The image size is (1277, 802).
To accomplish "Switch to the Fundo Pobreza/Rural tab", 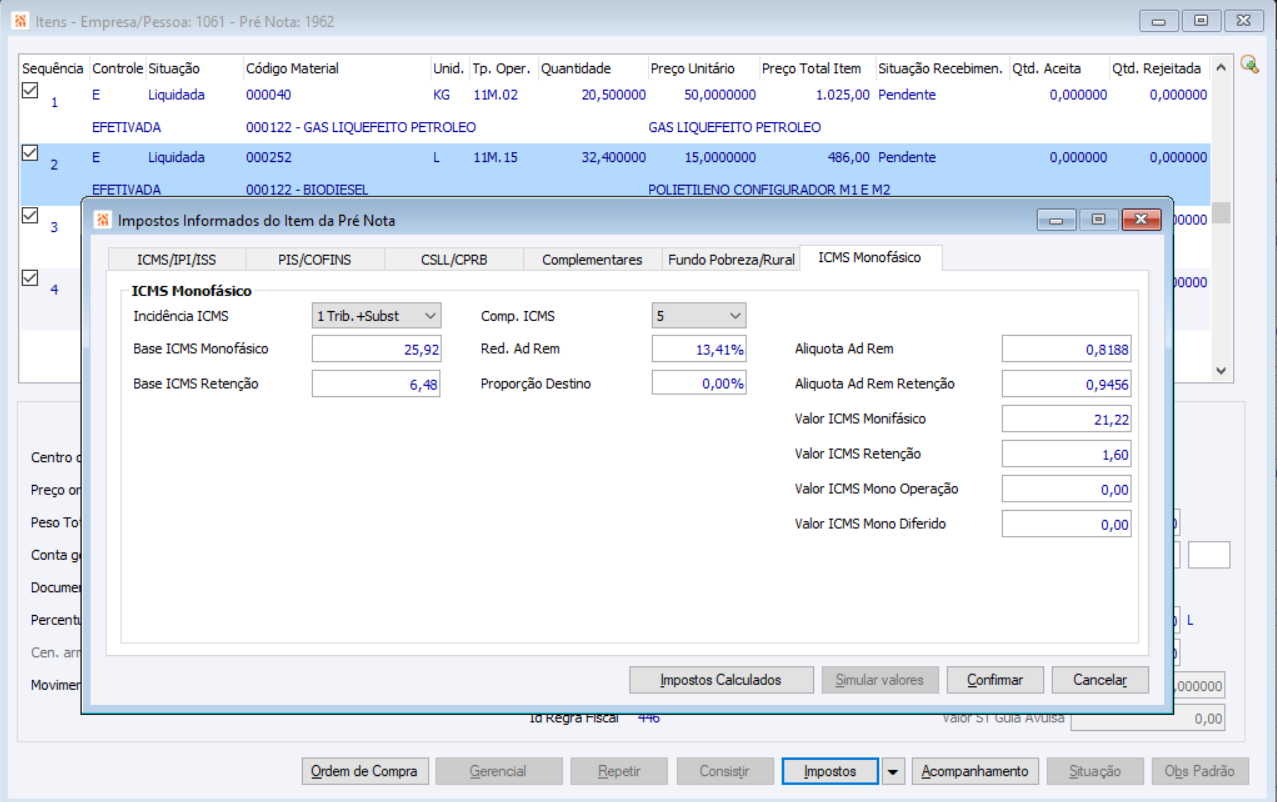I will (x=731, y=259).
